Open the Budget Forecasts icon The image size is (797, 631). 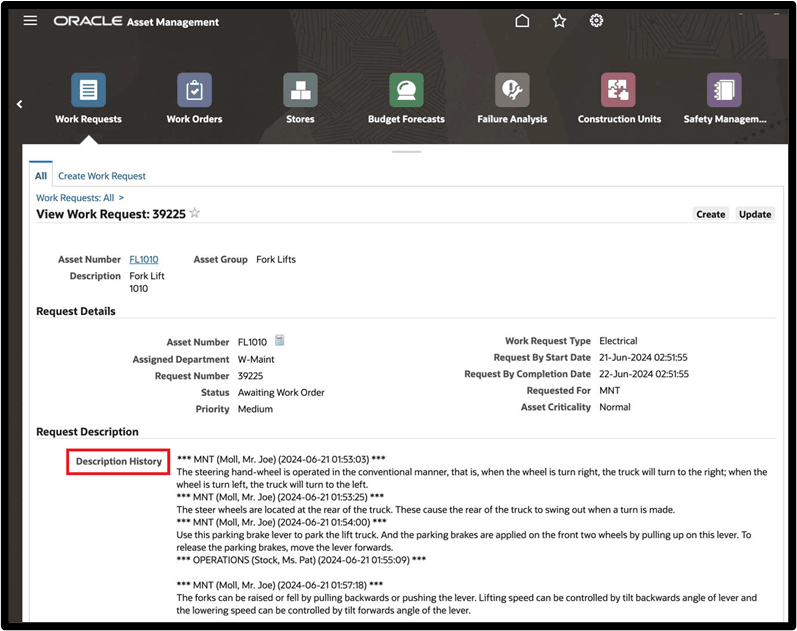406,90
